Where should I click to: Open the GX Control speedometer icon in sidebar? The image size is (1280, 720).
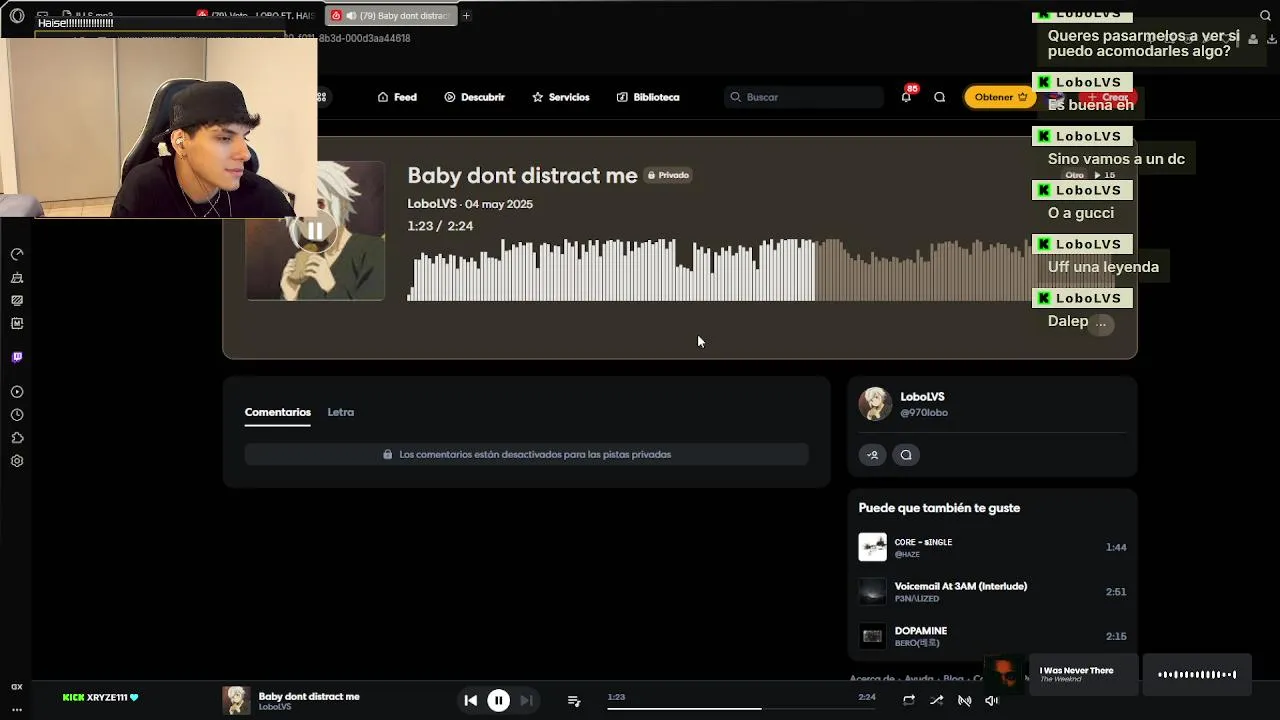(x=17, y=254)
